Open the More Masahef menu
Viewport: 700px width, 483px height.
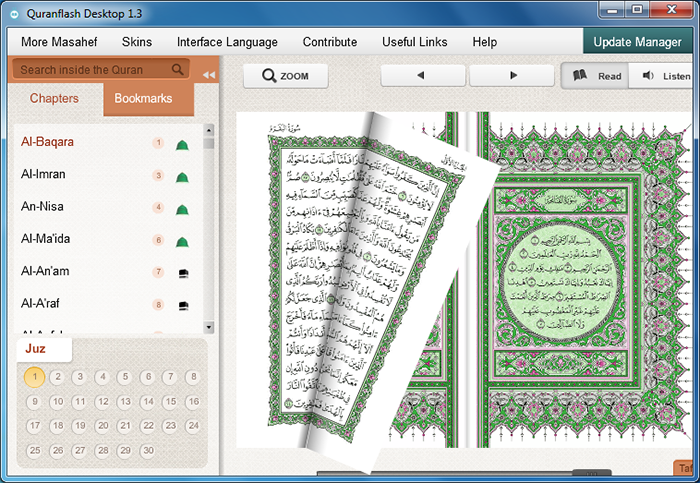pos(60,42)
